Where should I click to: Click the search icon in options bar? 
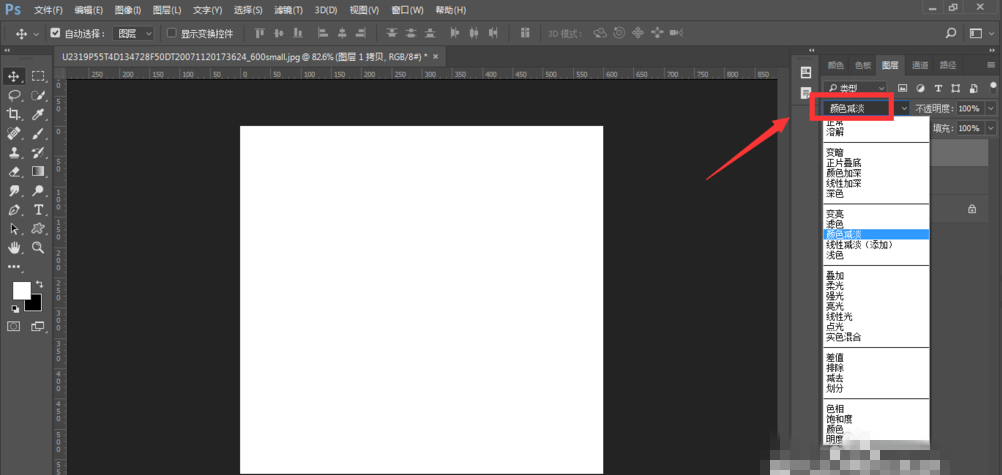[949, 33]
